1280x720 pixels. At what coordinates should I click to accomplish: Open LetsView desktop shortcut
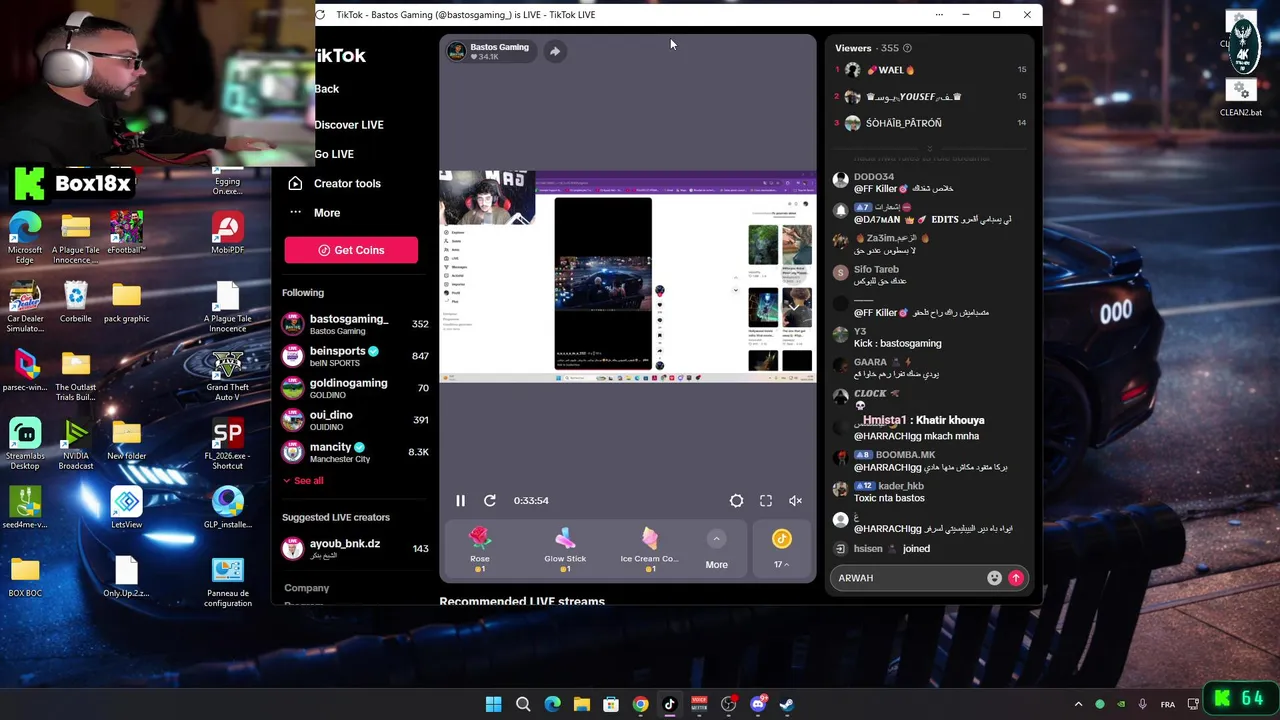pos(126,508)
